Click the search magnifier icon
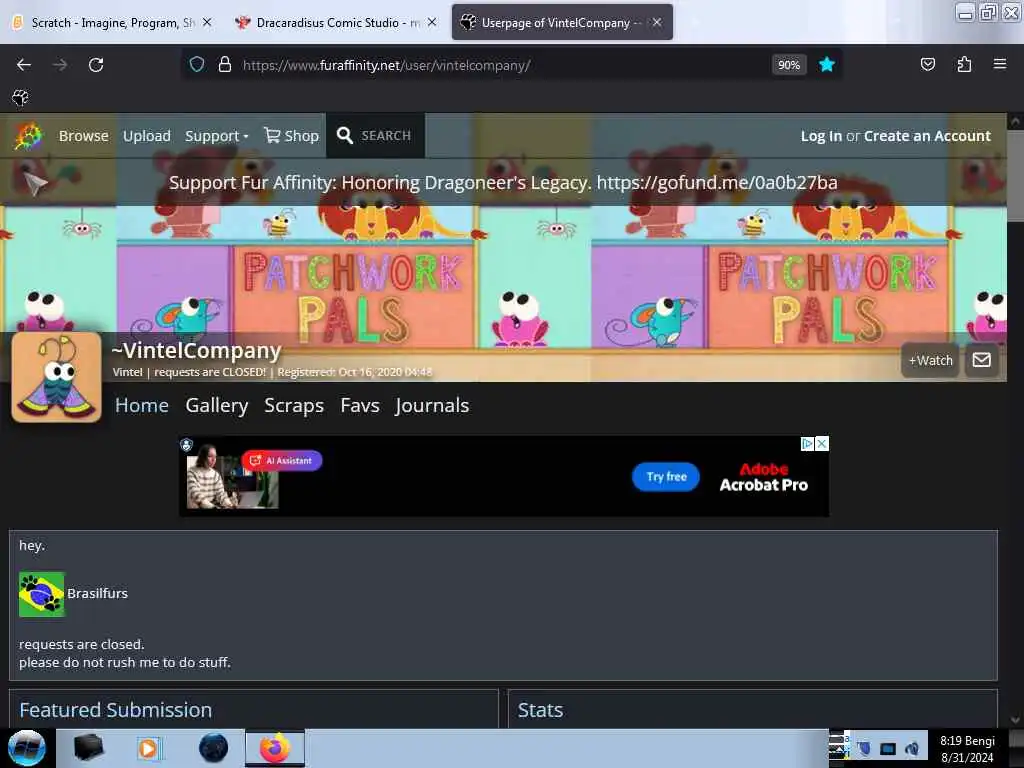This screenshot has width=1024, height=768. pos(344,135)
